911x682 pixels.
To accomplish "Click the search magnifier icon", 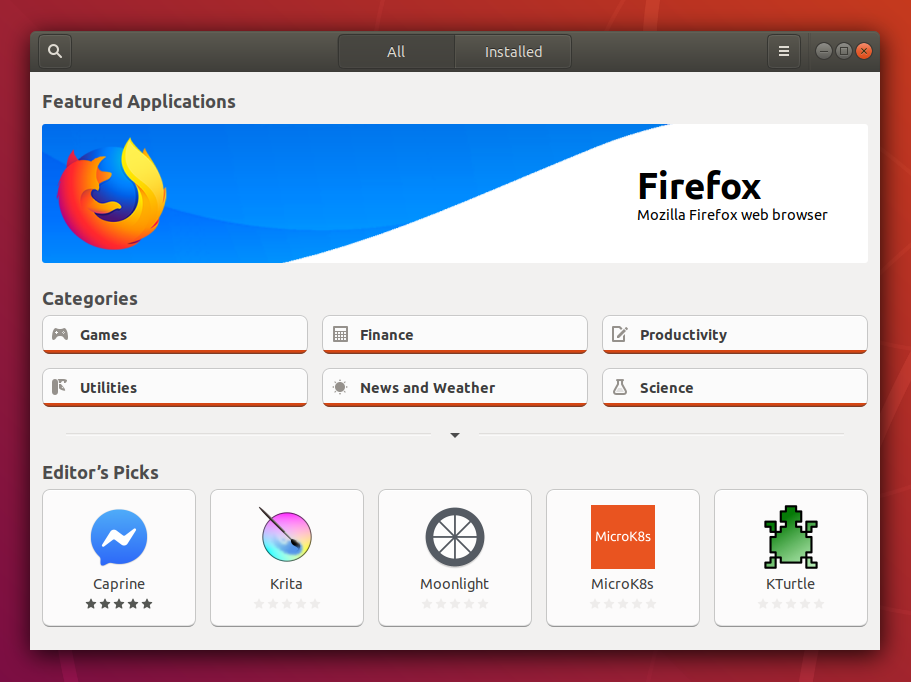I will 55,51.
